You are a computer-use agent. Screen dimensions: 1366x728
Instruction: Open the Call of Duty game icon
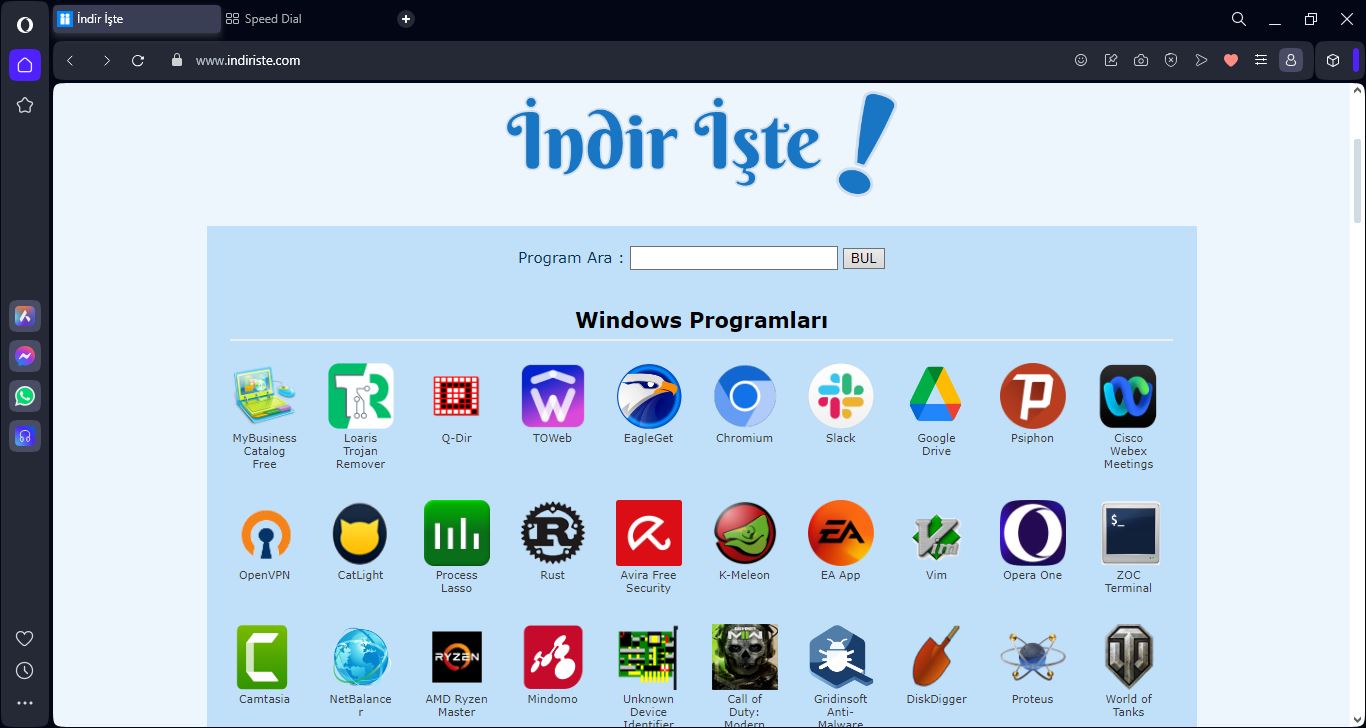(744, 657)
